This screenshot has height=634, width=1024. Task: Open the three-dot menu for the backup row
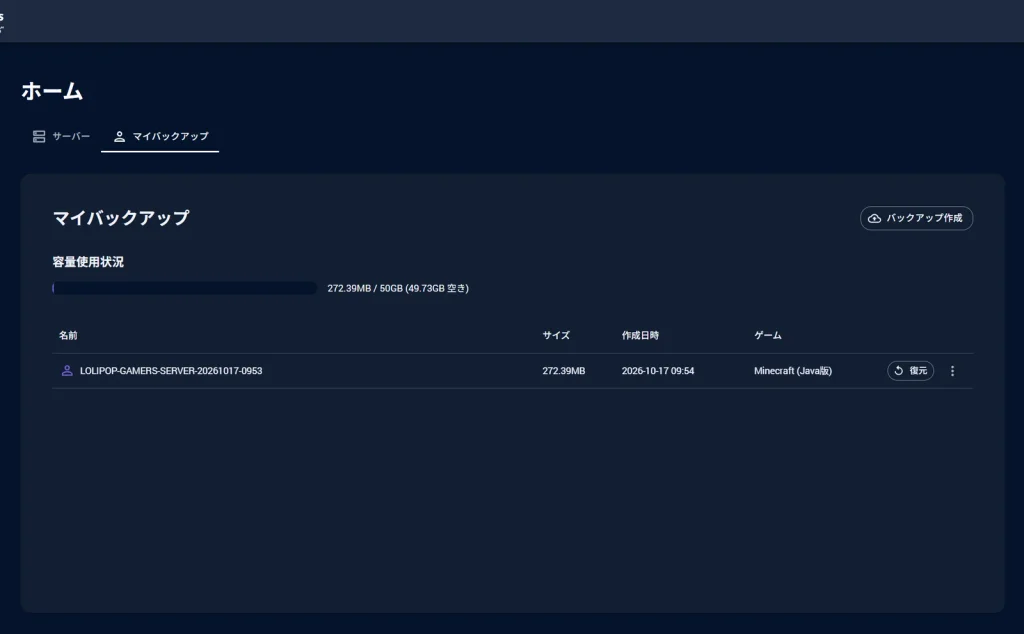click(x=952, y=371)
